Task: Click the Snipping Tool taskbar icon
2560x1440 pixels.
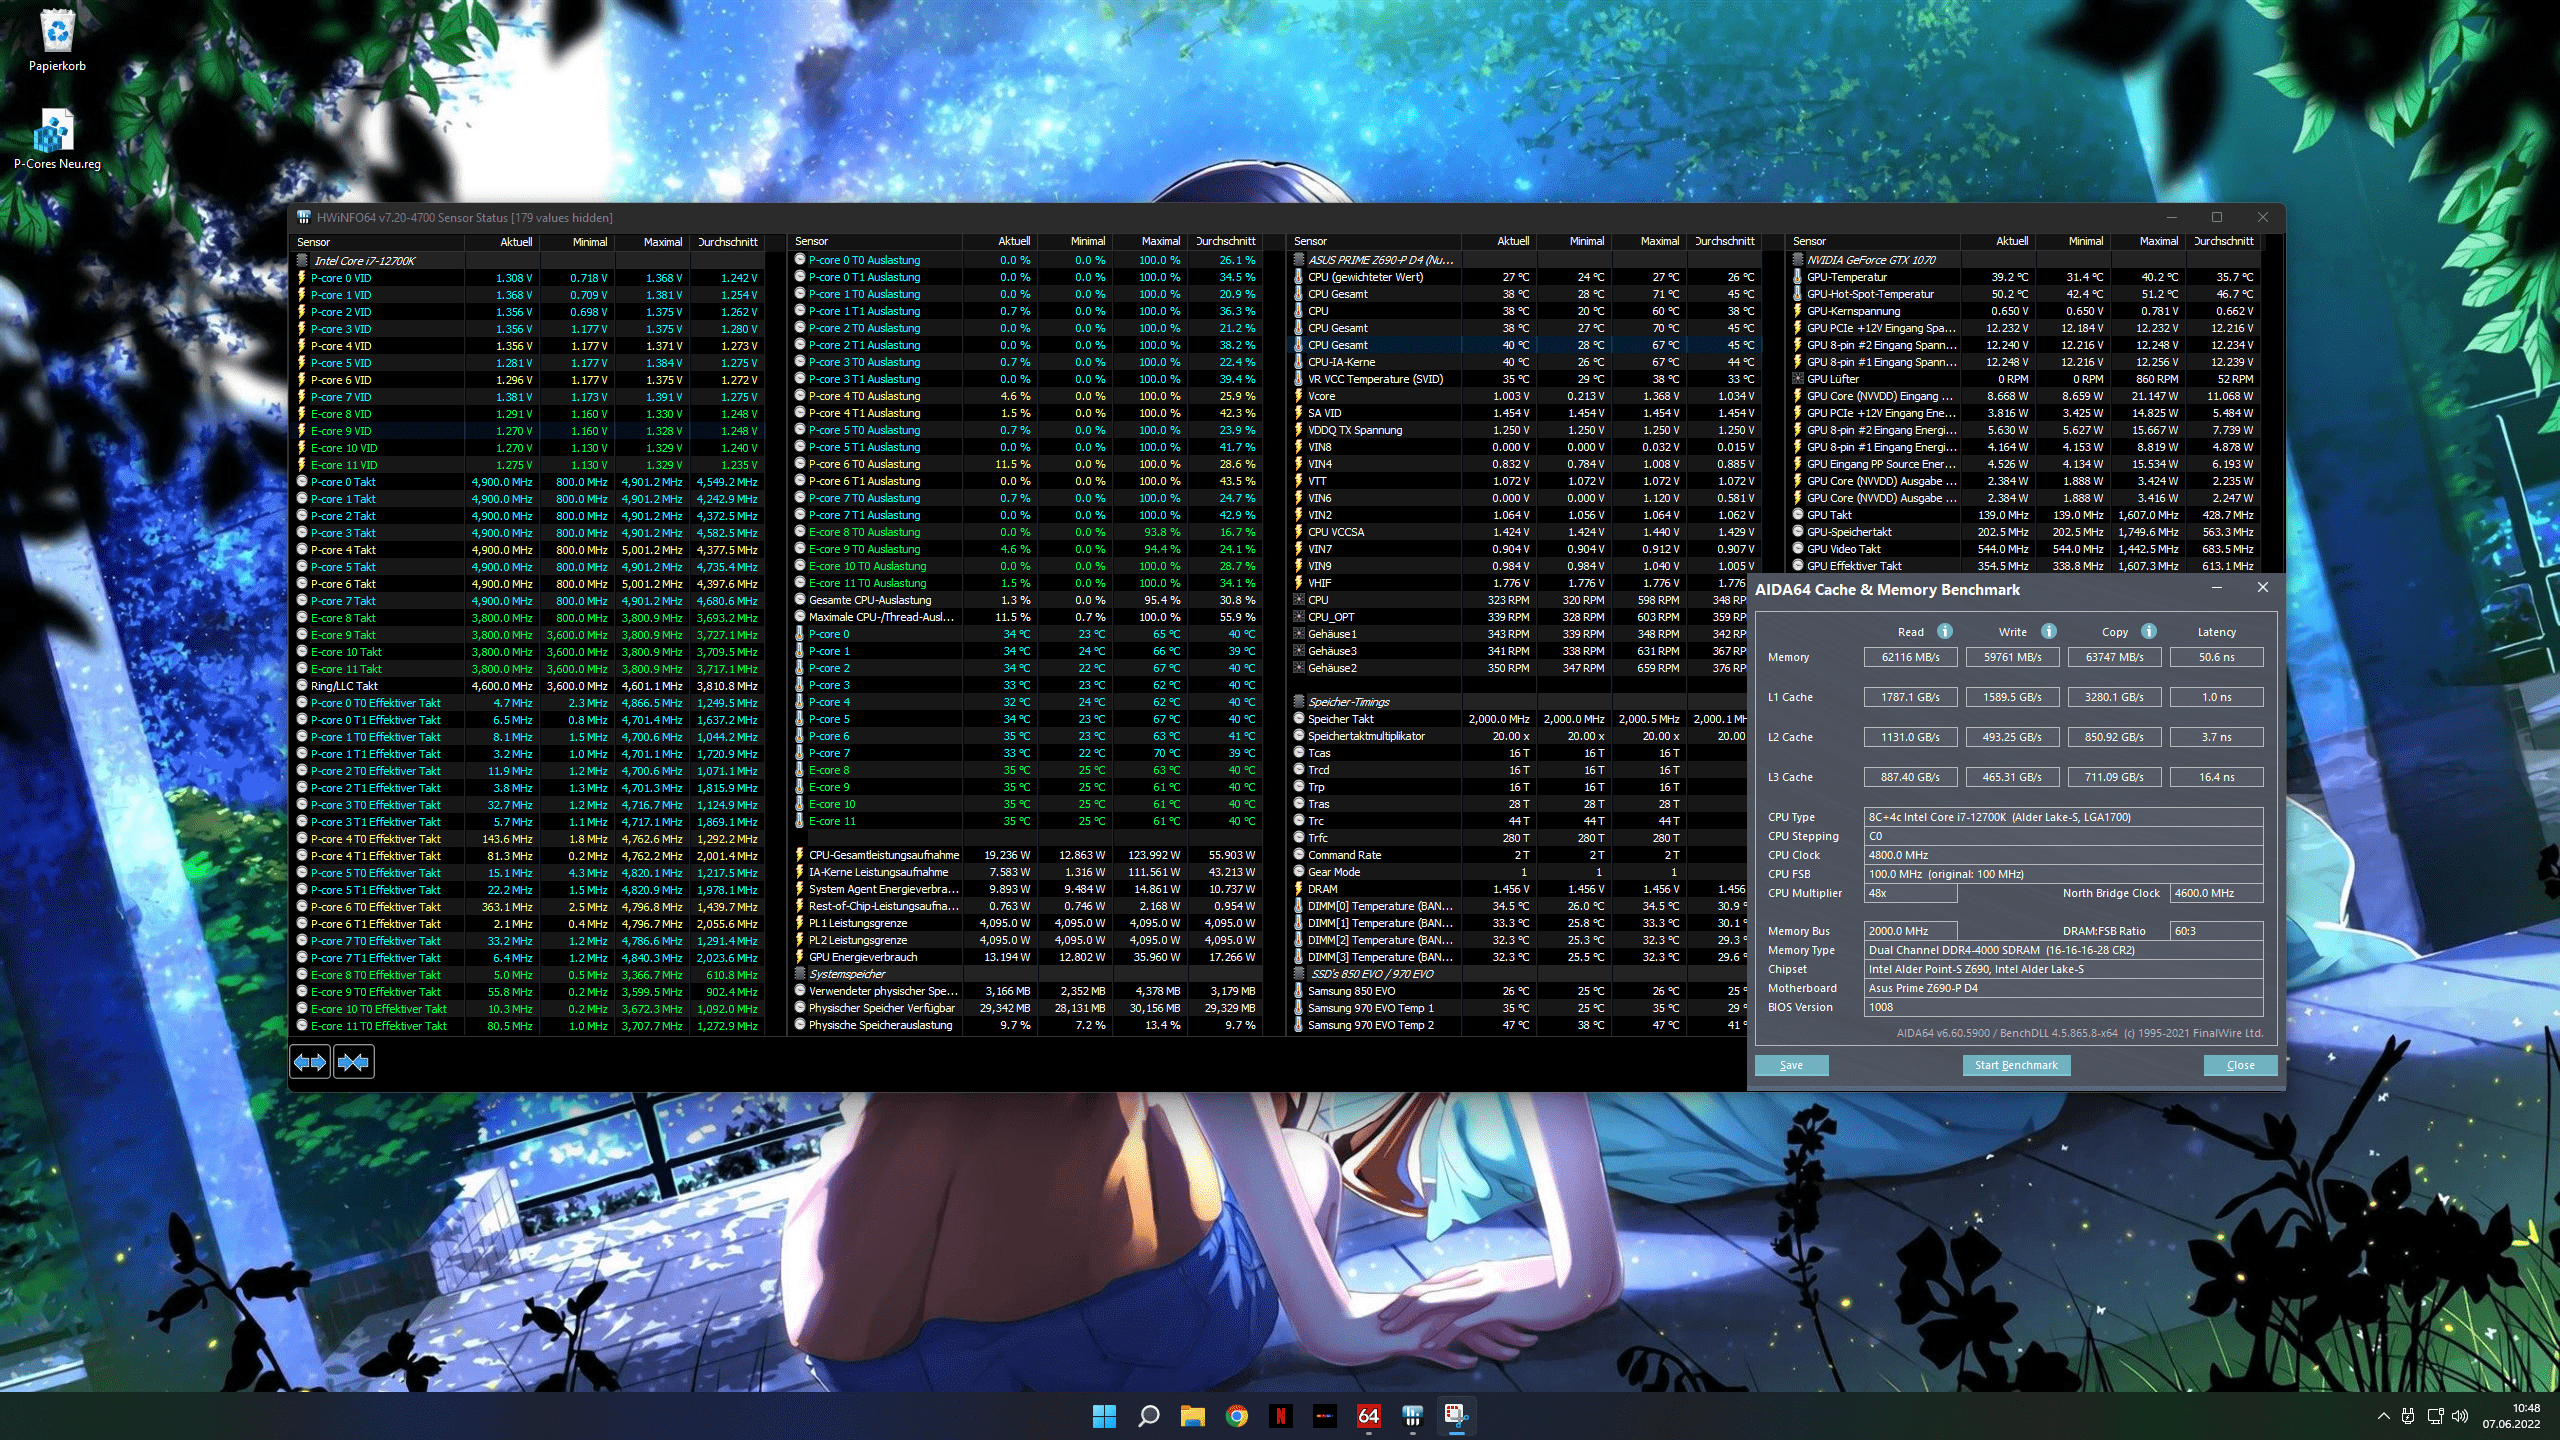Action: 1456,1416
